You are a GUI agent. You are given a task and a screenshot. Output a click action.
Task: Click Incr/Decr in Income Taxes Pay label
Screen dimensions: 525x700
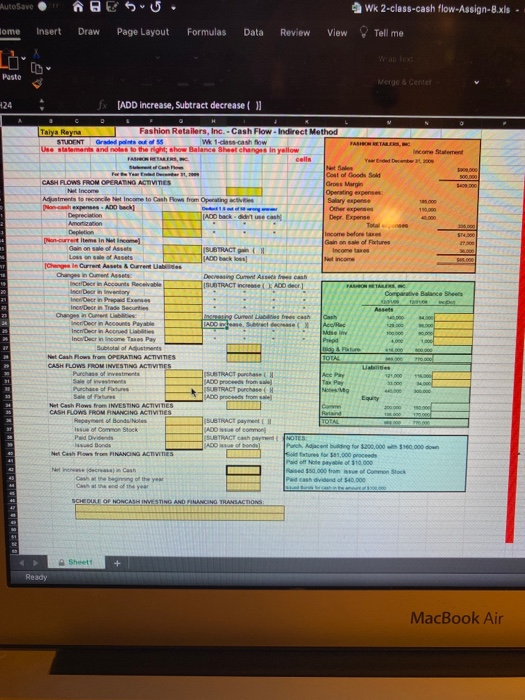point(114,339)
